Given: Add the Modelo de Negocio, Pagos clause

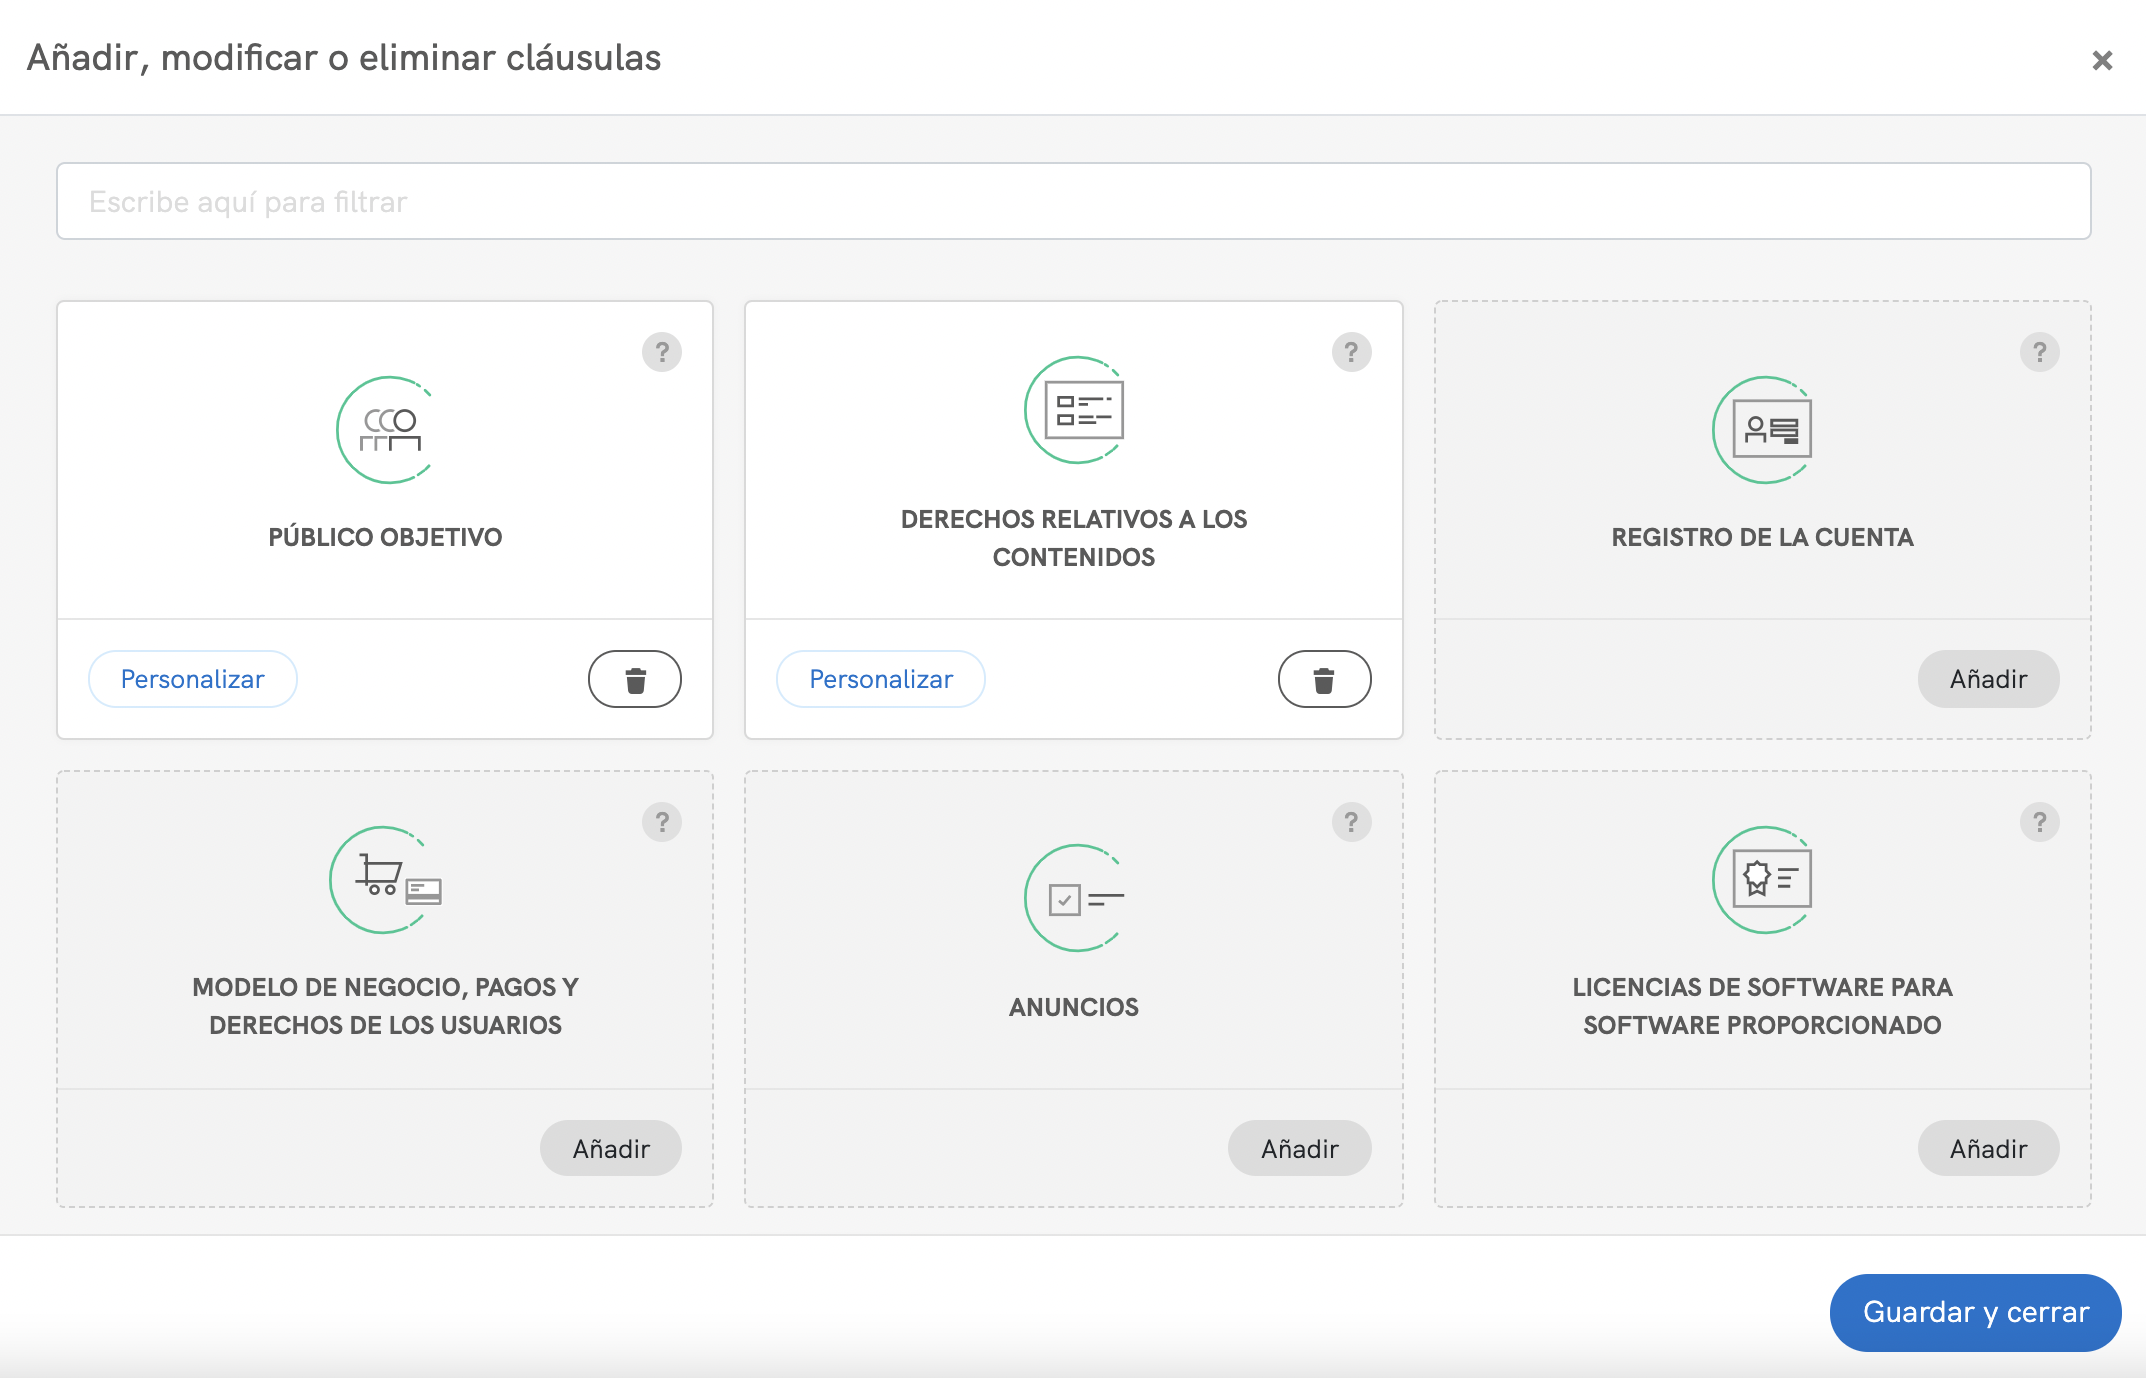Looking at the screenshot, I should tap(611, 1149).
